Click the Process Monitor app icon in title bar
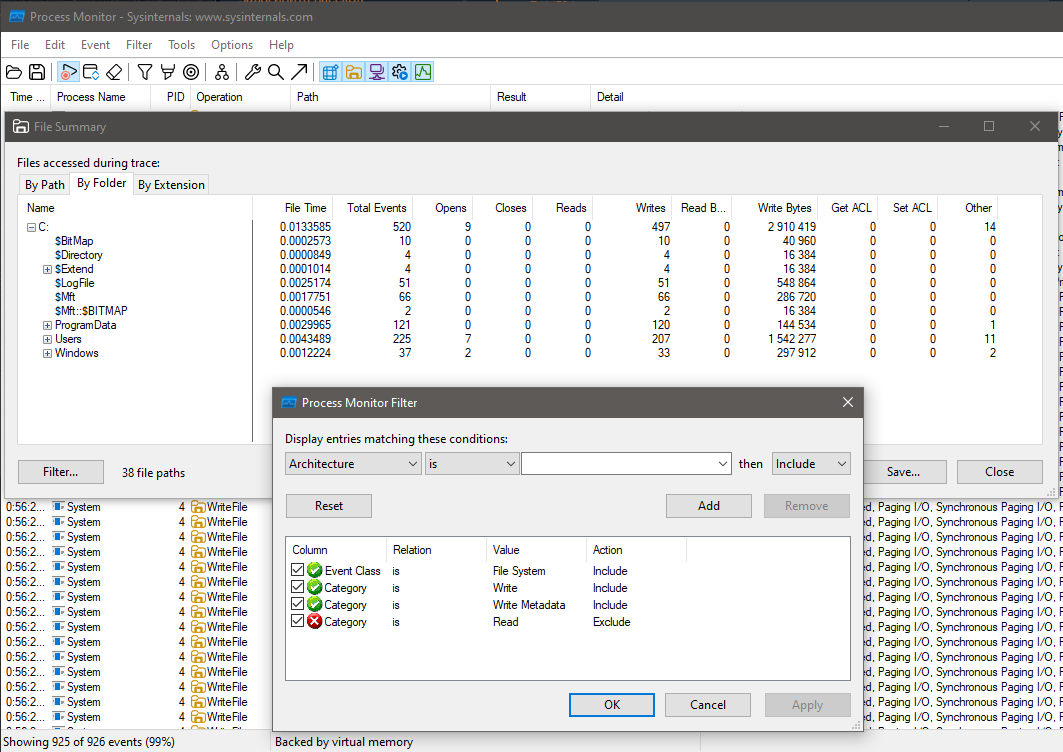Image resolution: width=1063 pixels, height=752 pixels. click(16, 17)
